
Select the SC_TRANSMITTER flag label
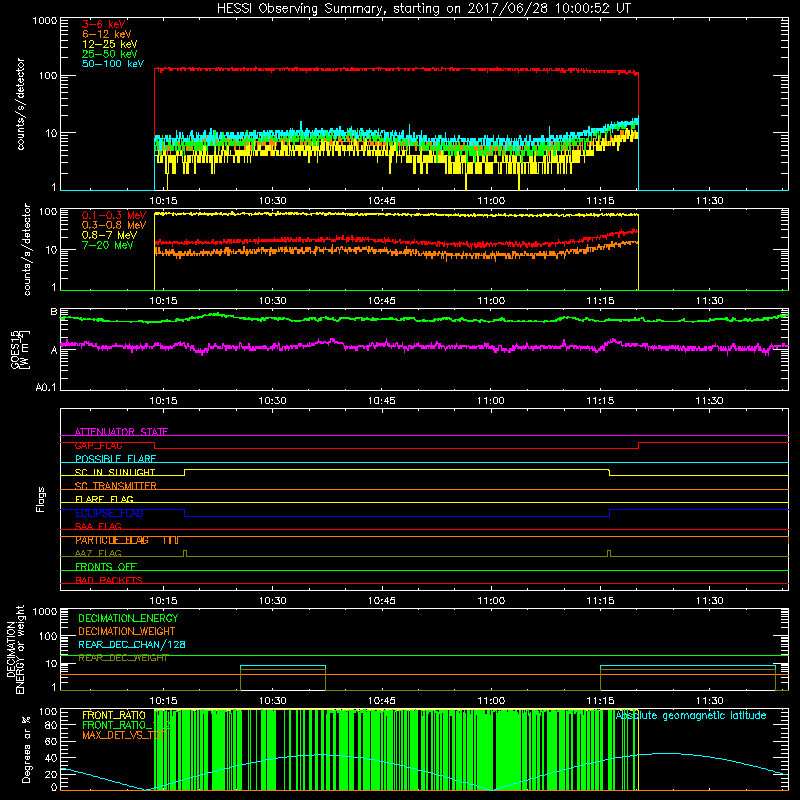coord(115,486)
